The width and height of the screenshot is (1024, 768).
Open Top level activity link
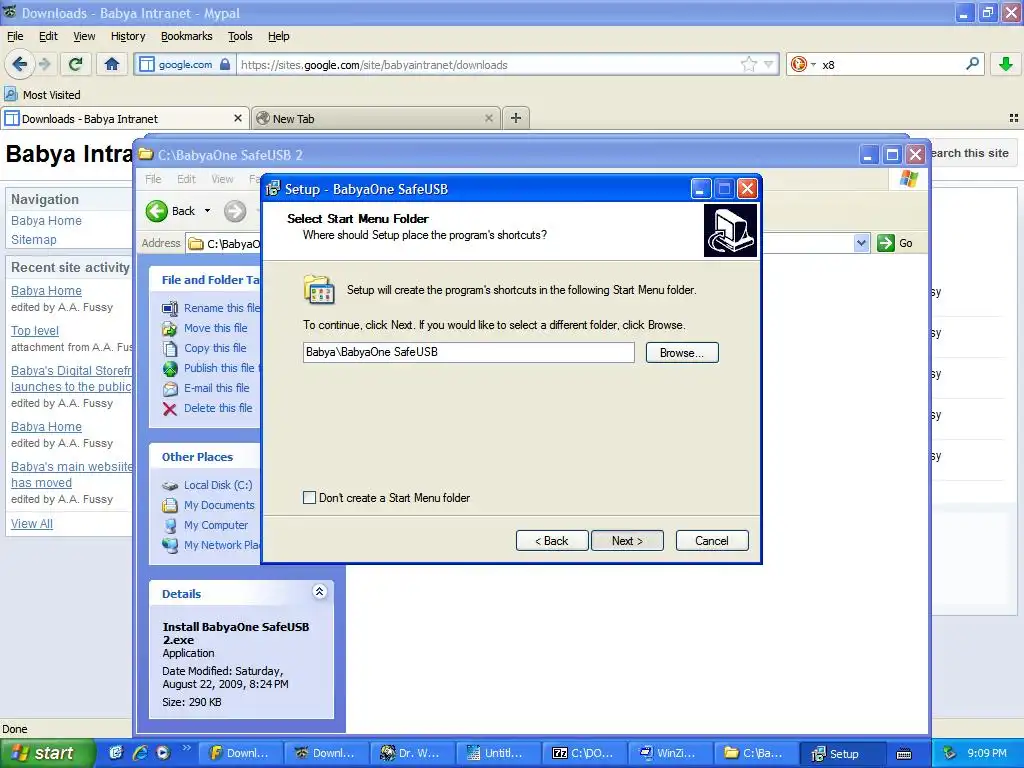pyautogui.click(x=35, y=330)
